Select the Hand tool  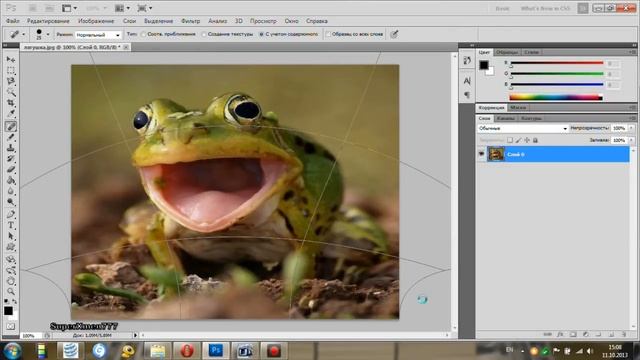[x=11, y=281]
